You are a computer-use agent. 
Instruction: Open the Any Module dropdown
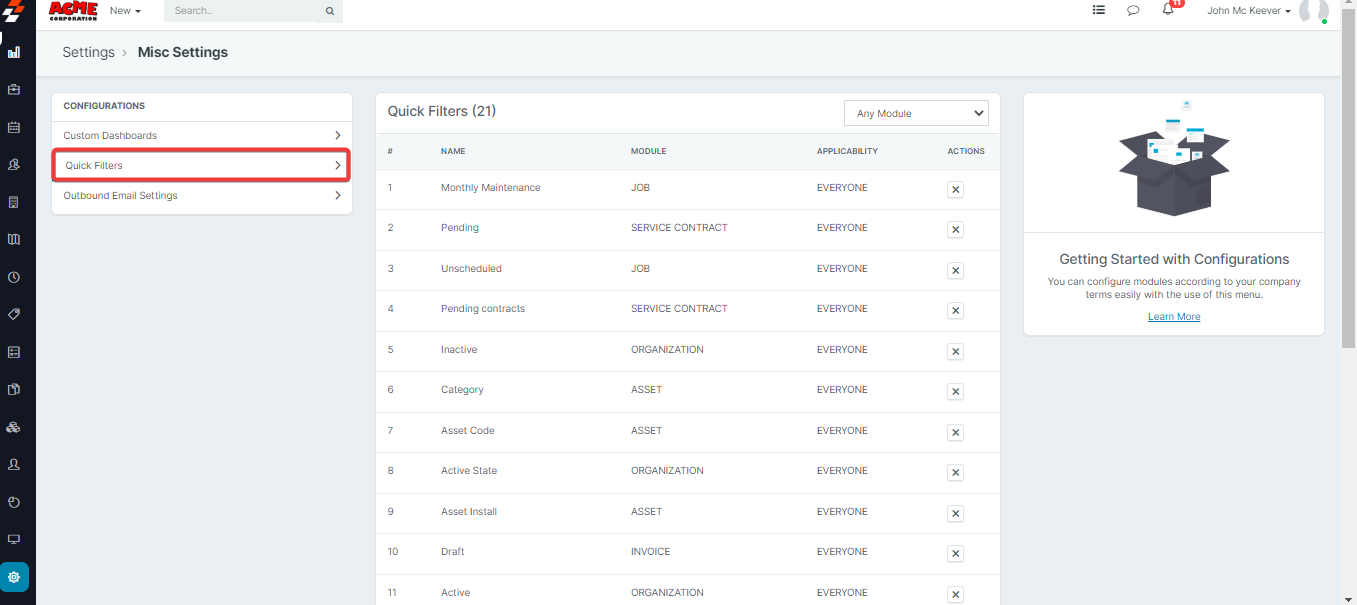915,113
